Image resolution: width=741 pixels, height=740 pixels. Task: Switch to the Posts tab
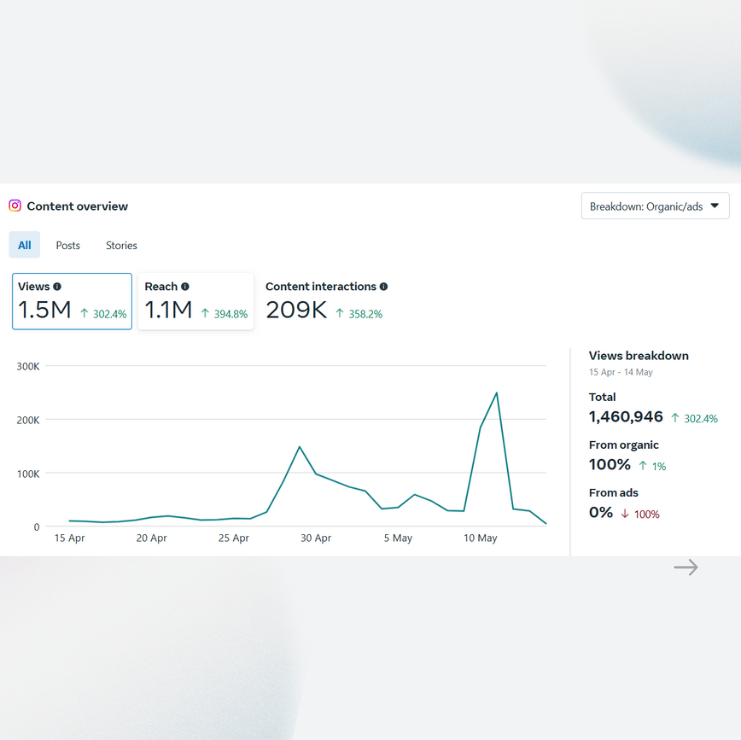pyautogui.click(x=68, y=245)
